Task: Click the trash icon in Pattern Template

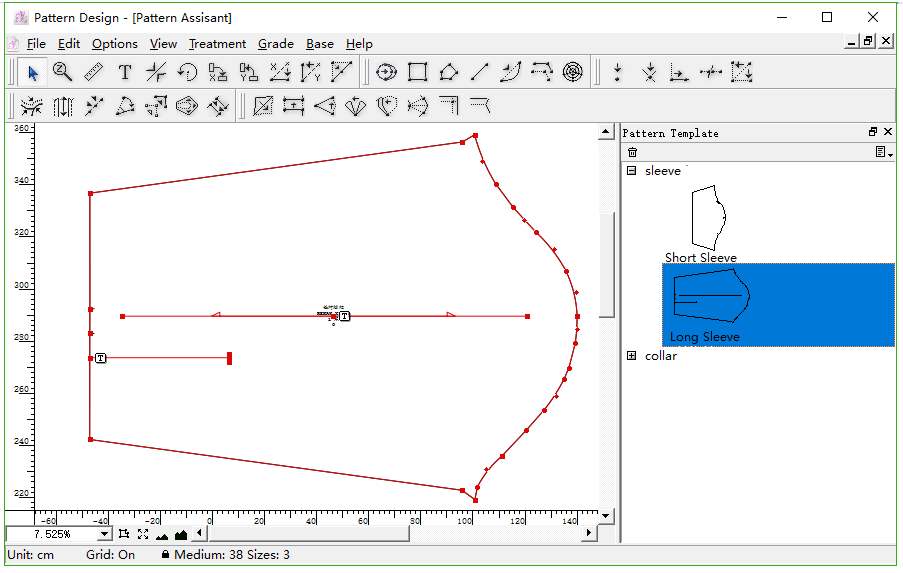Action: click(x=632, y=152)
